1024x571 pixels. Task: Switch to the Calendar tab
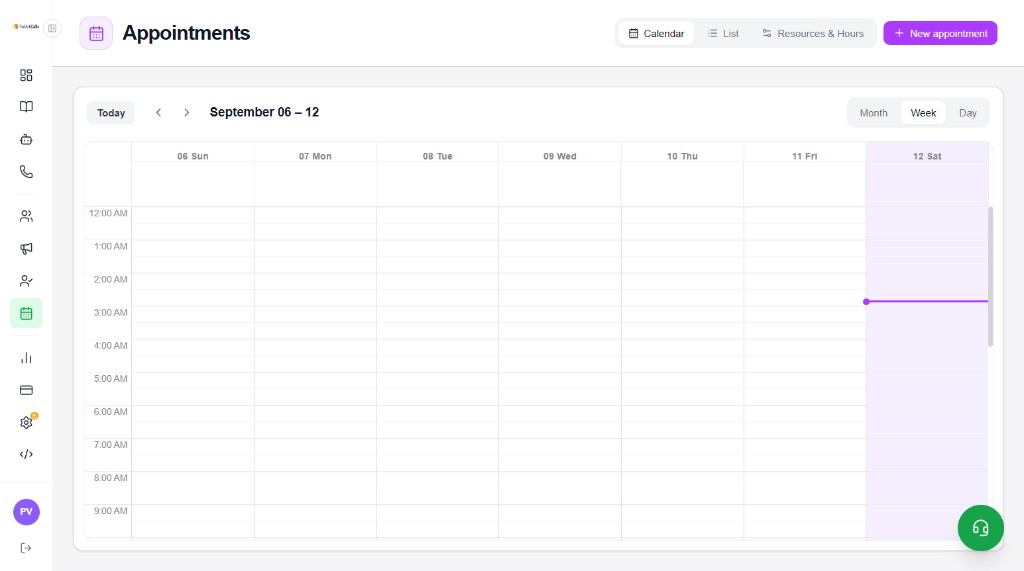[656, 33]
